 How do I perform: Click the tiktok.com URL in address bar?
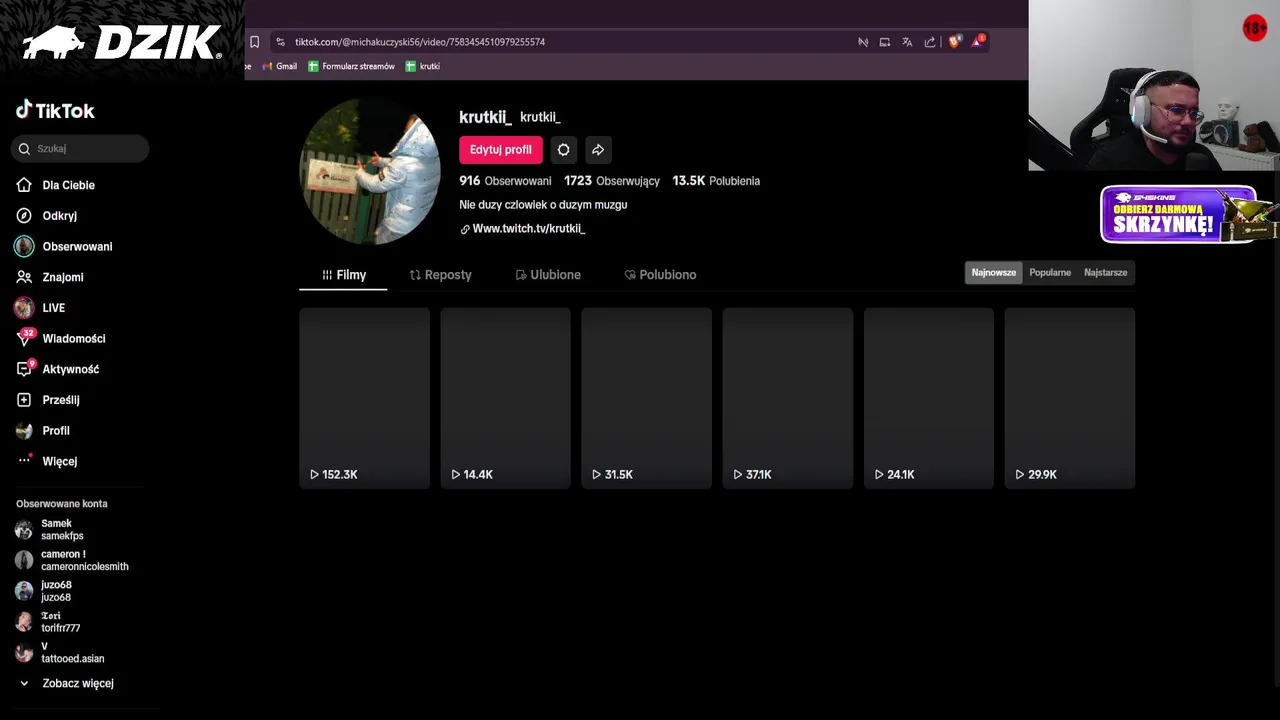(420, 42)
